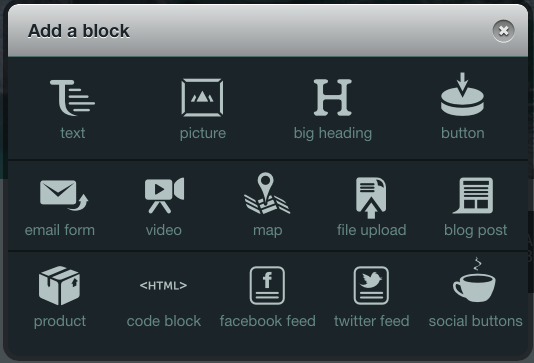The image size is (534, 363).
Task: Pick the social buttons coffee cup icon
Action: [x=474, y=280]
